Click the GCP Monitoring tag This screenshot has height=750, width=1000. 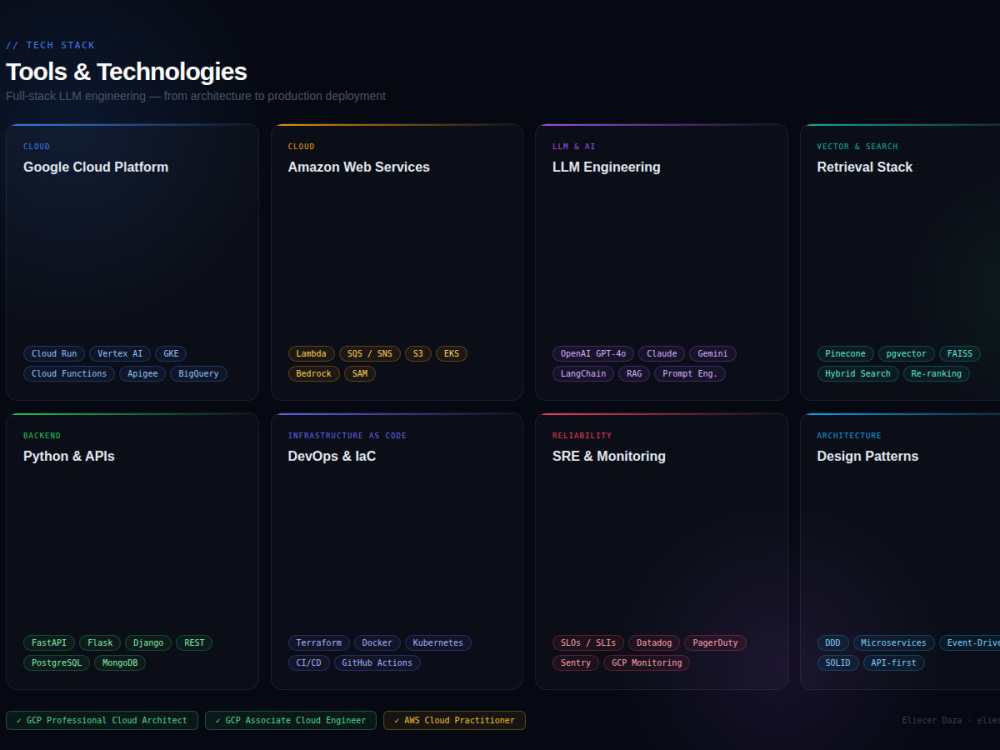point(647,663)
